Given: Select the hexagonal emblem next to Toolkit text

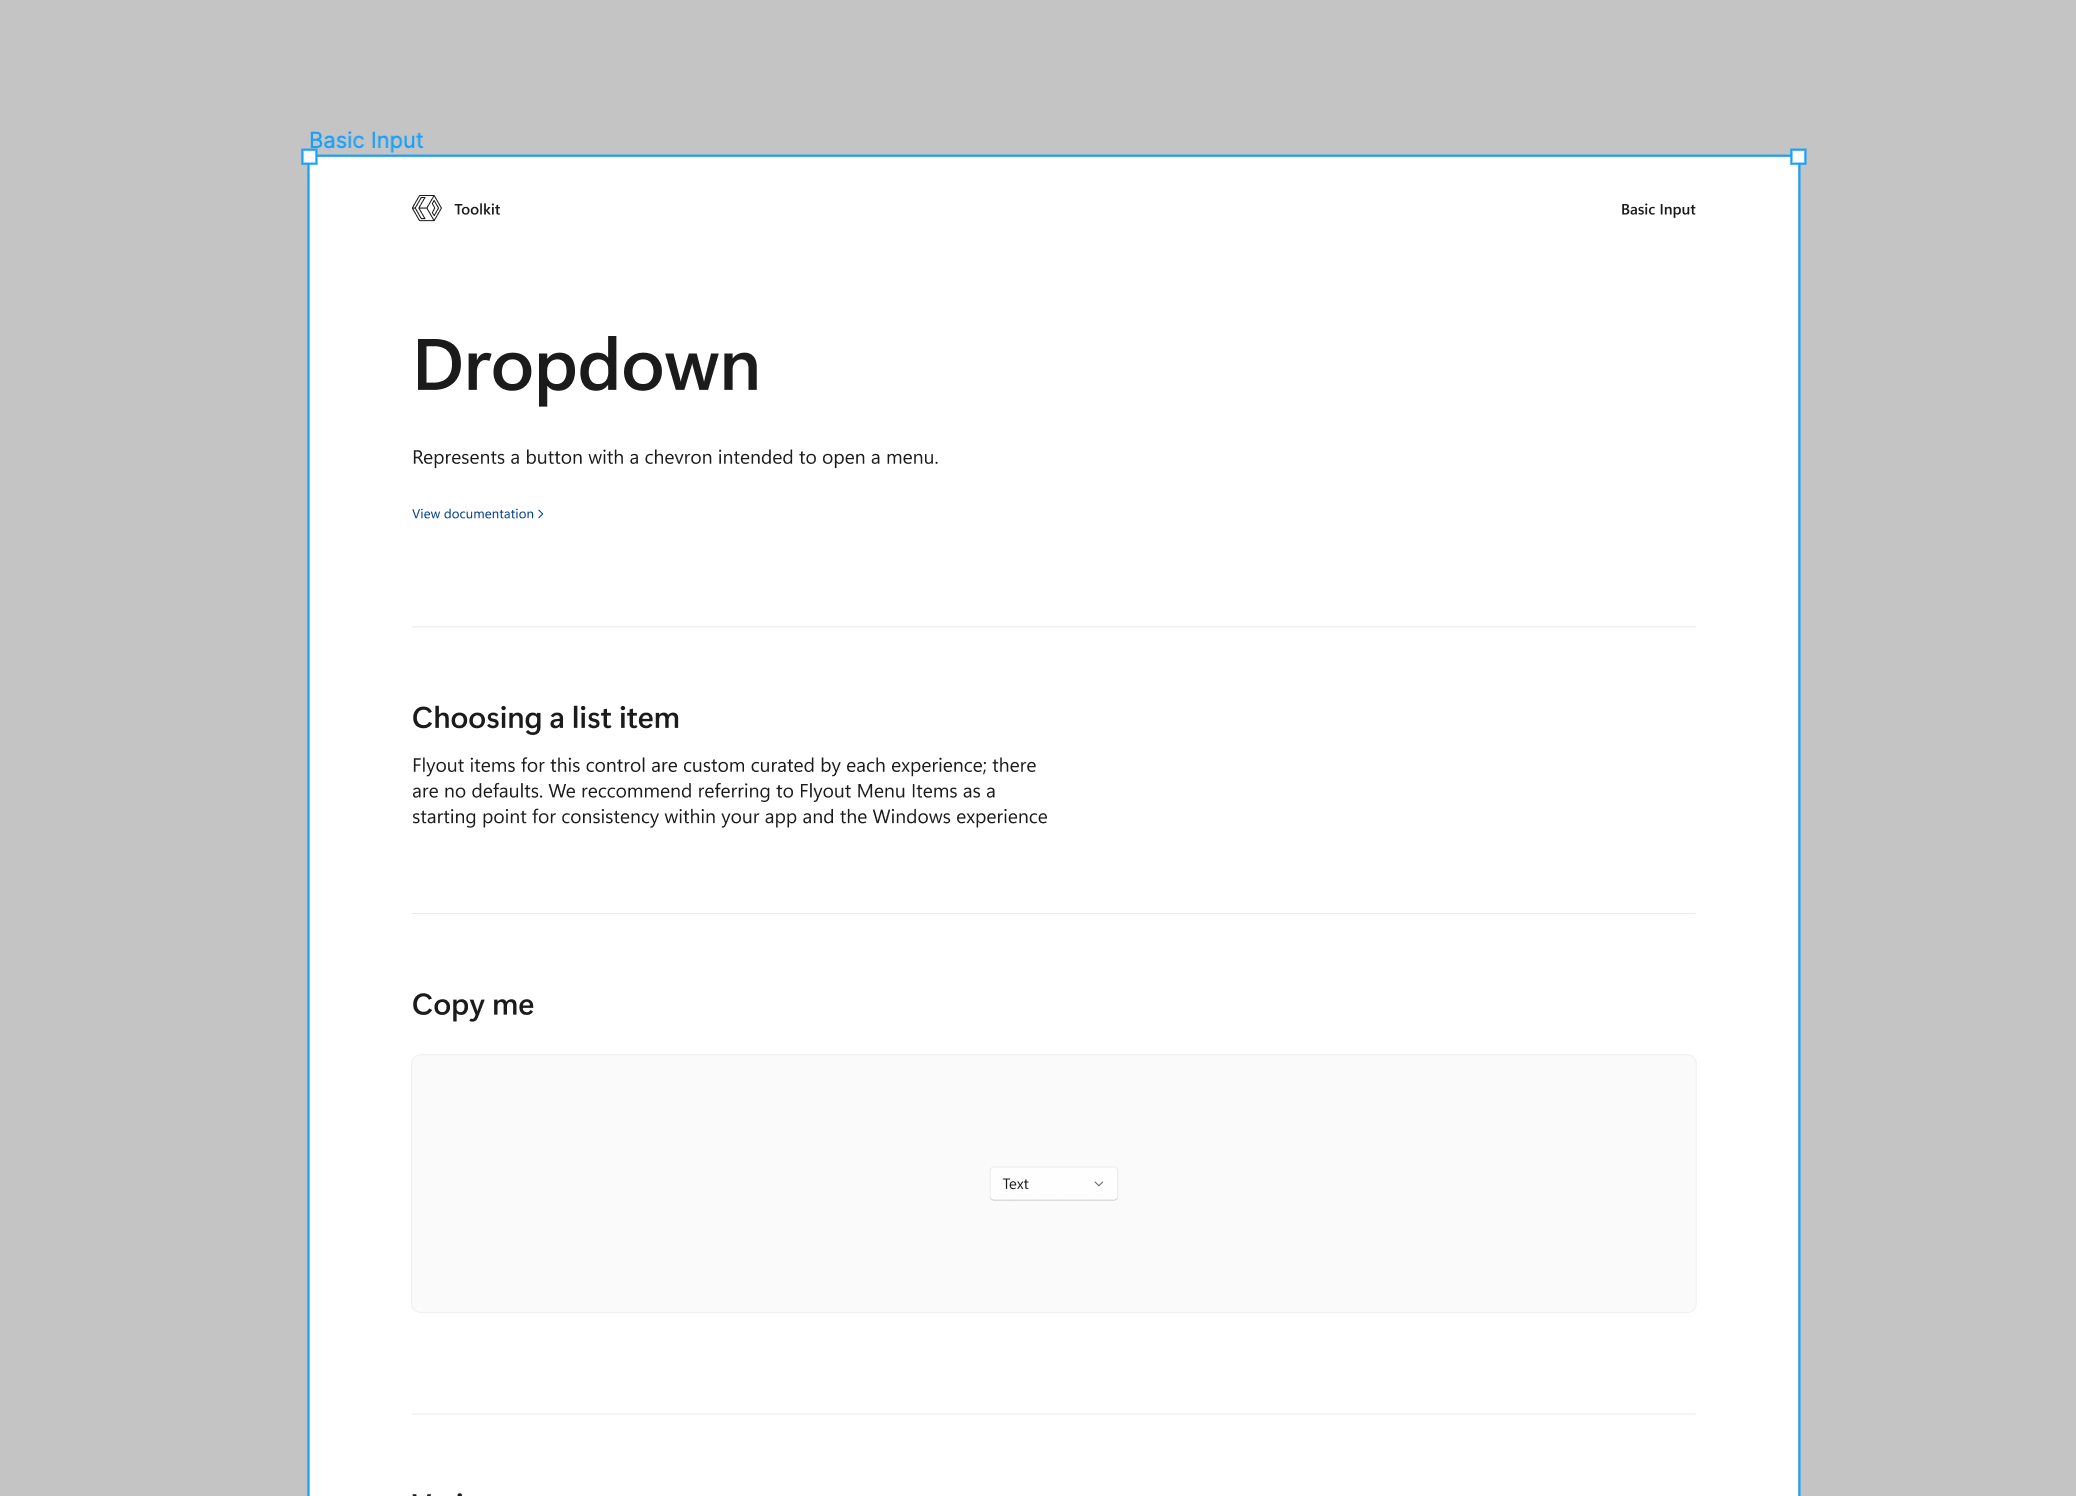Looking at the screenshot, I should [425, 209].
